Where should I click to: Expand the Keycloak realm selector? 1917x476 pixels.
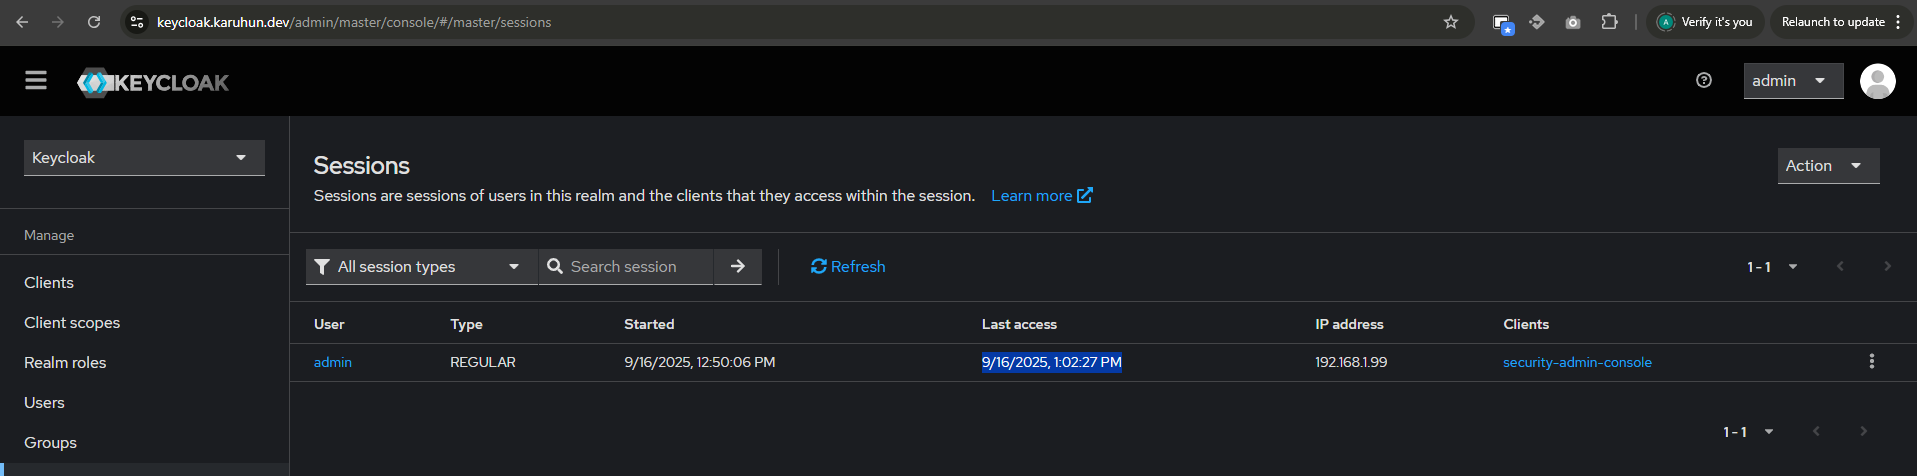coord(144,158)
